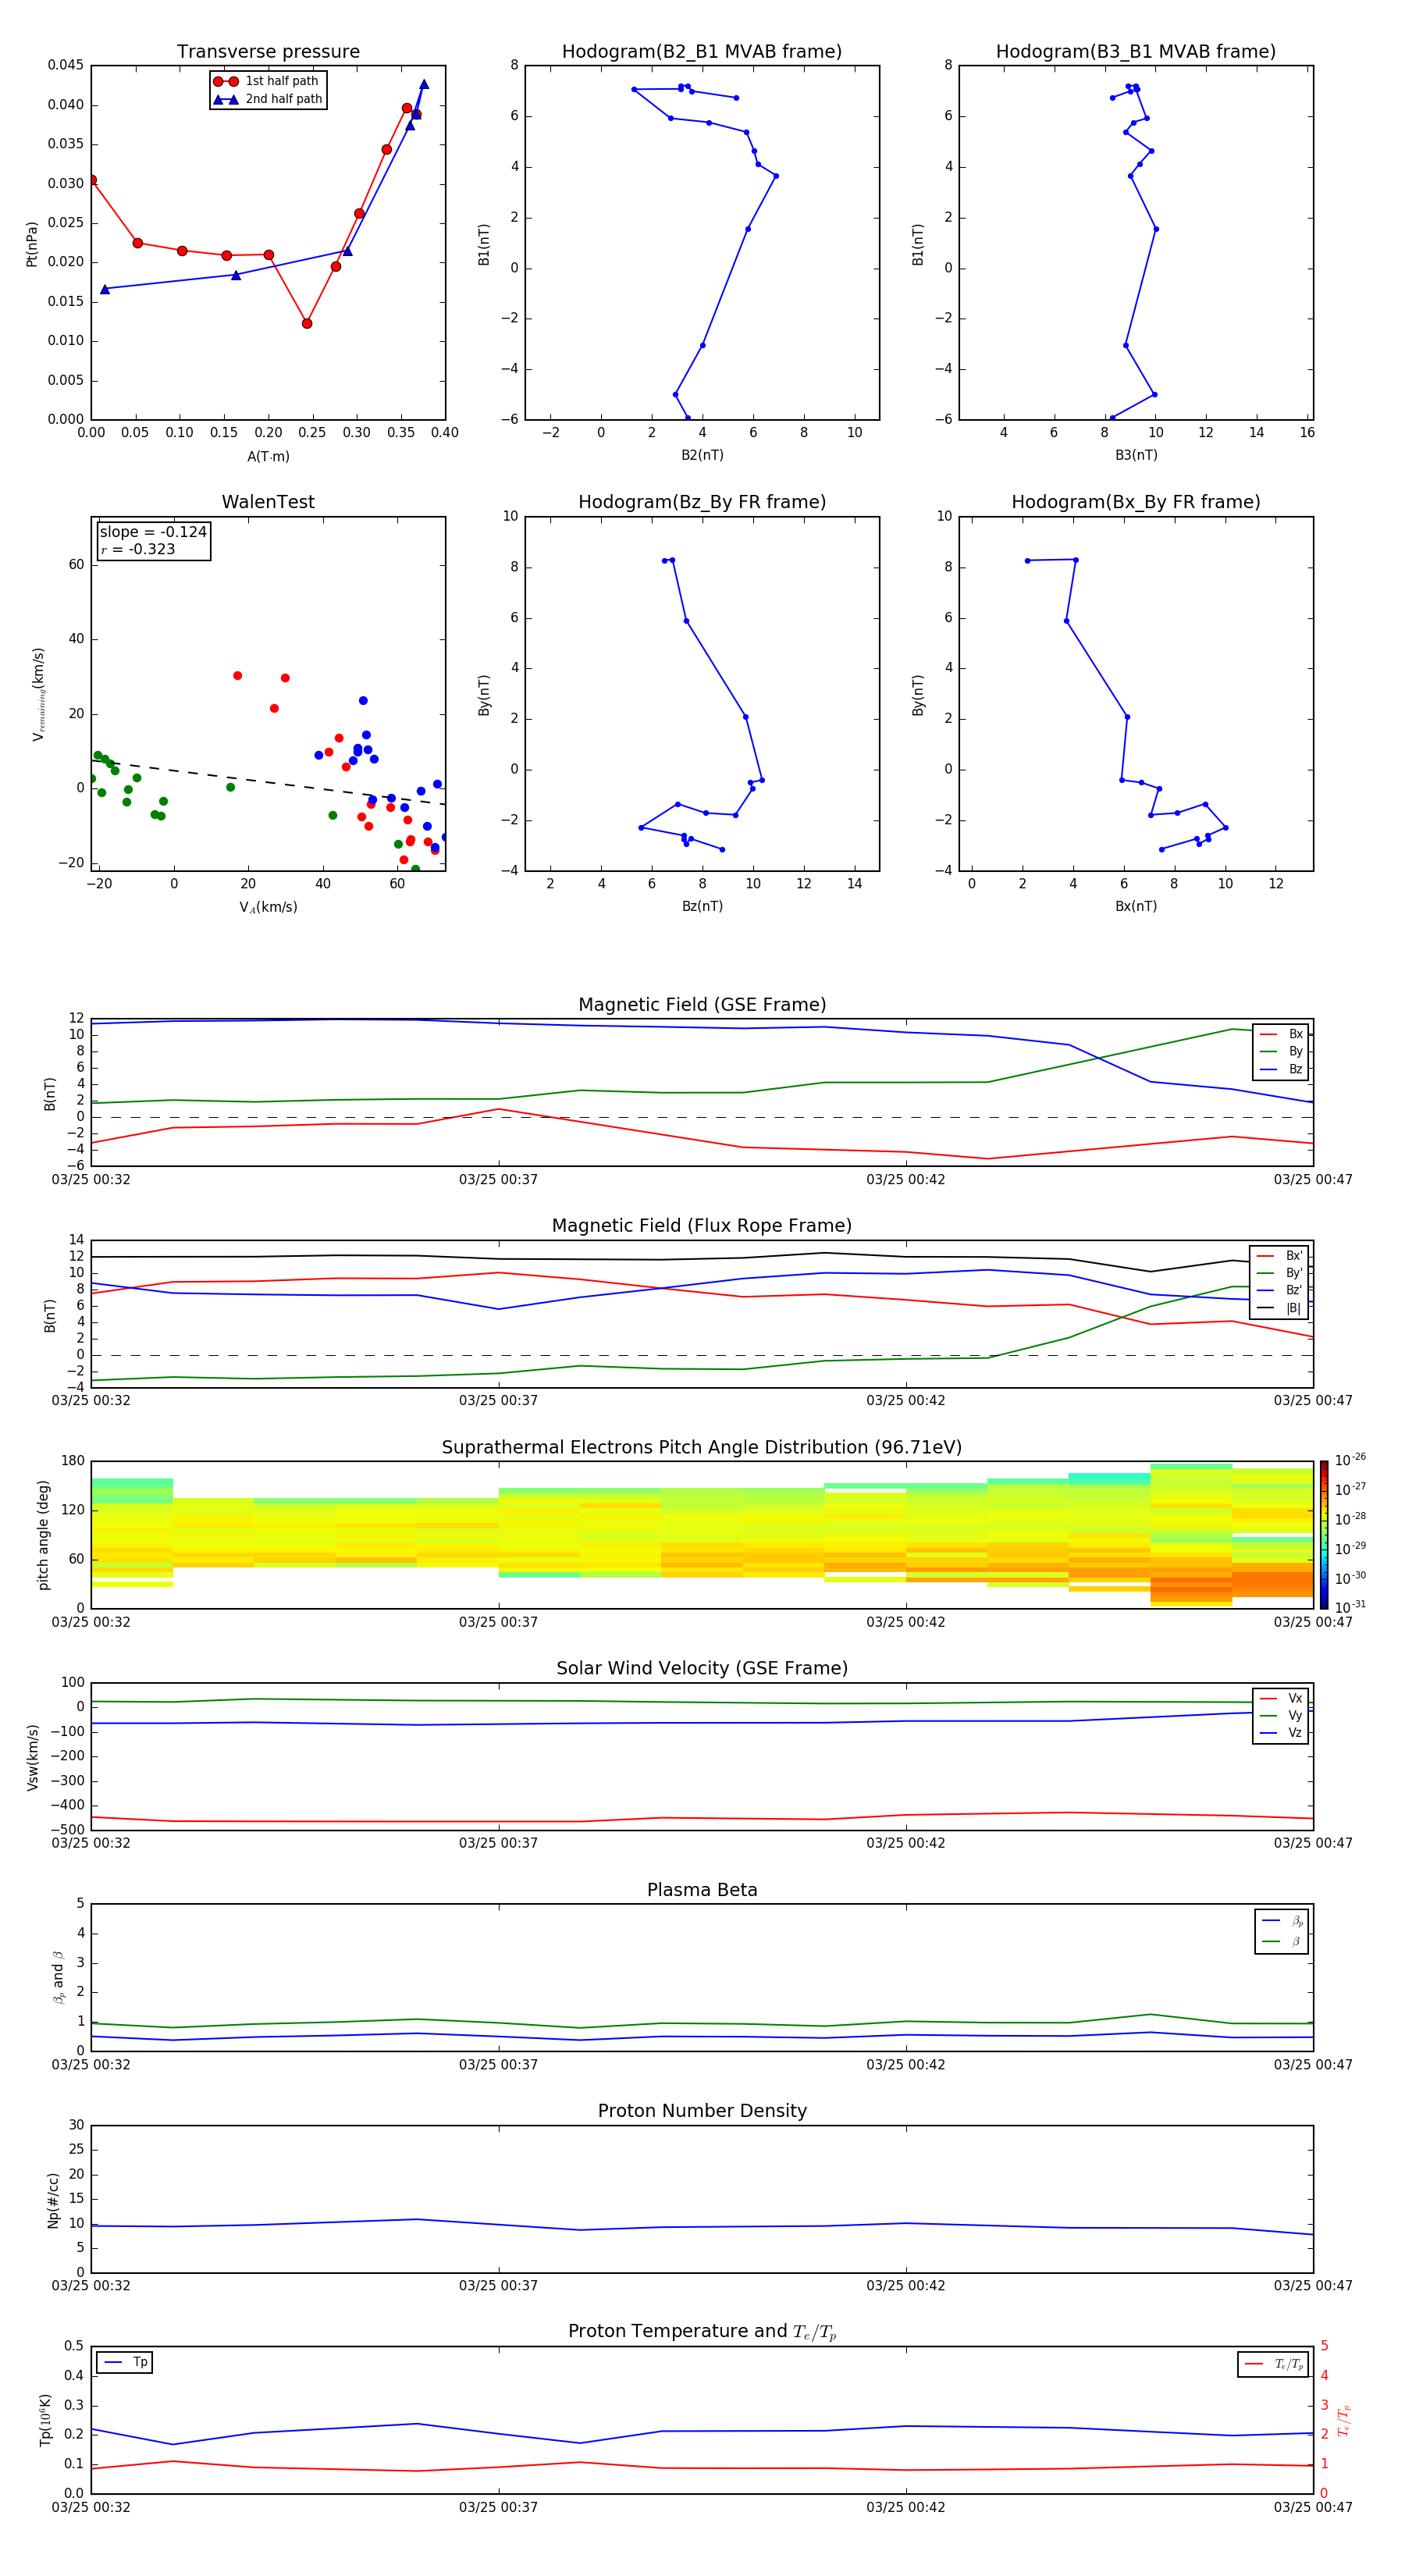Click the "Plasma Beta" plot title
The height and width of the screenshot is (2576, 1405).
(x=702, y=1891)
